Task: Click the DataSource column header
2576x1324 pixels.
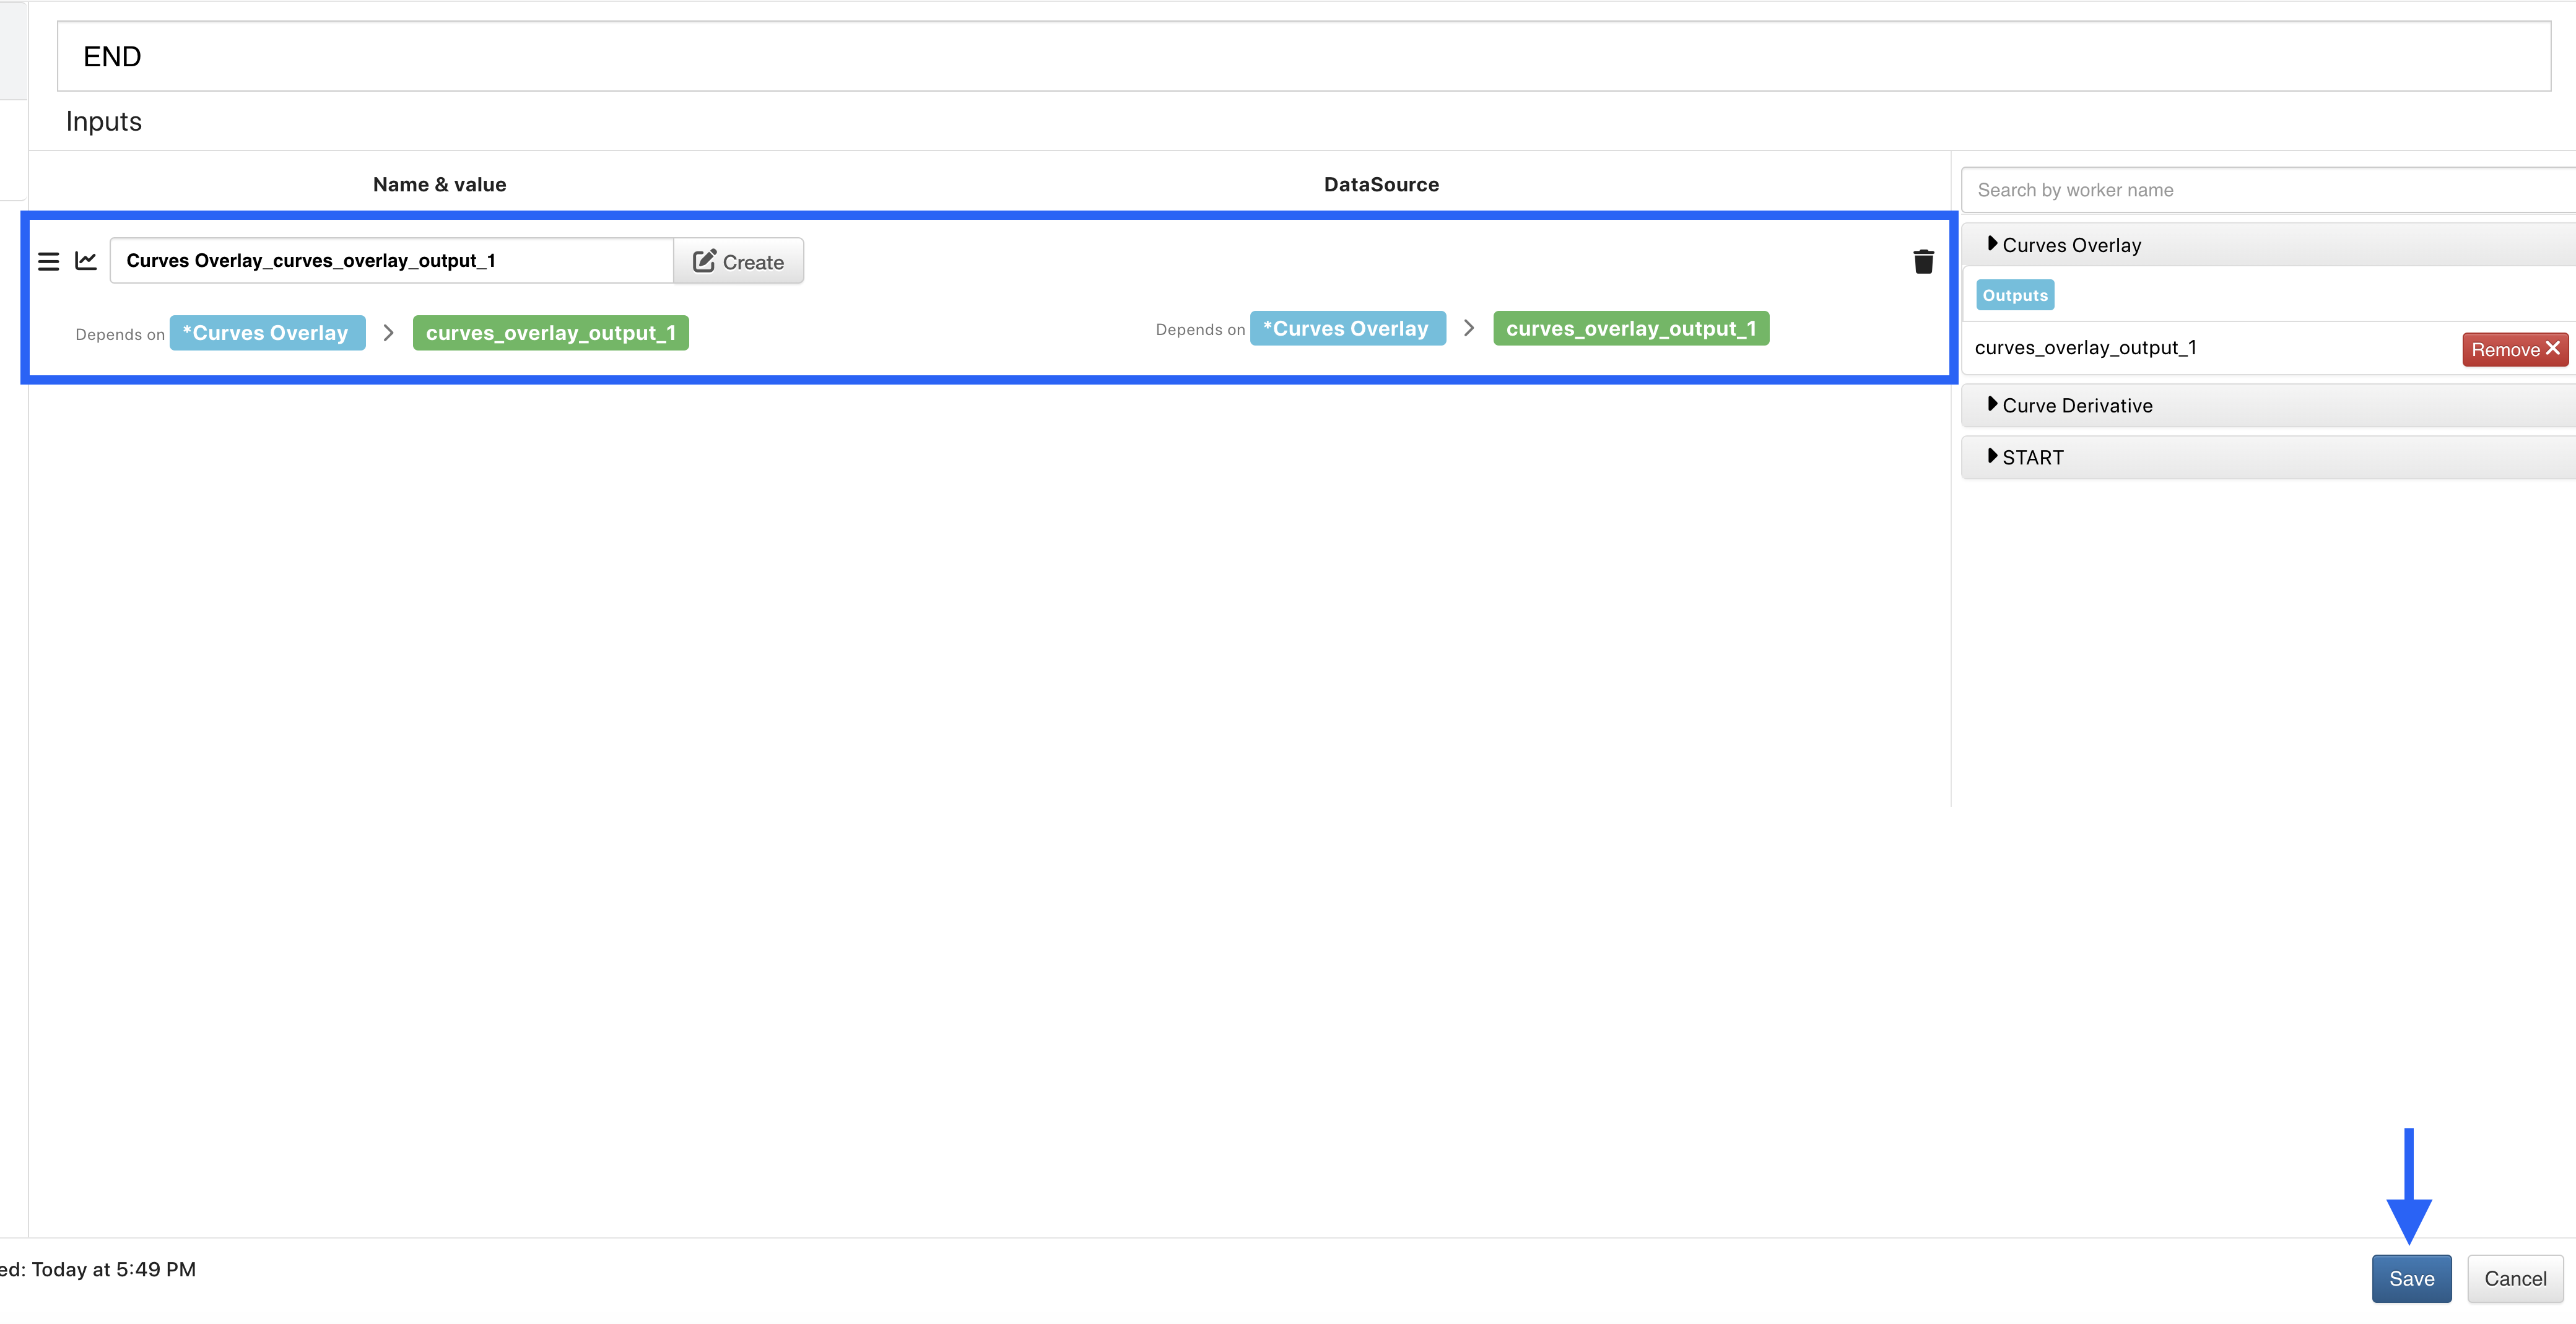Action: pos(1381,185)
